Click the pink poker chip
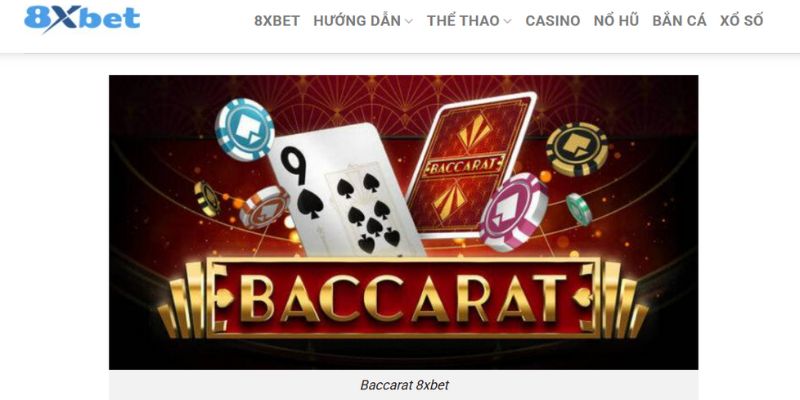800x400 pixels. [514, 212]
